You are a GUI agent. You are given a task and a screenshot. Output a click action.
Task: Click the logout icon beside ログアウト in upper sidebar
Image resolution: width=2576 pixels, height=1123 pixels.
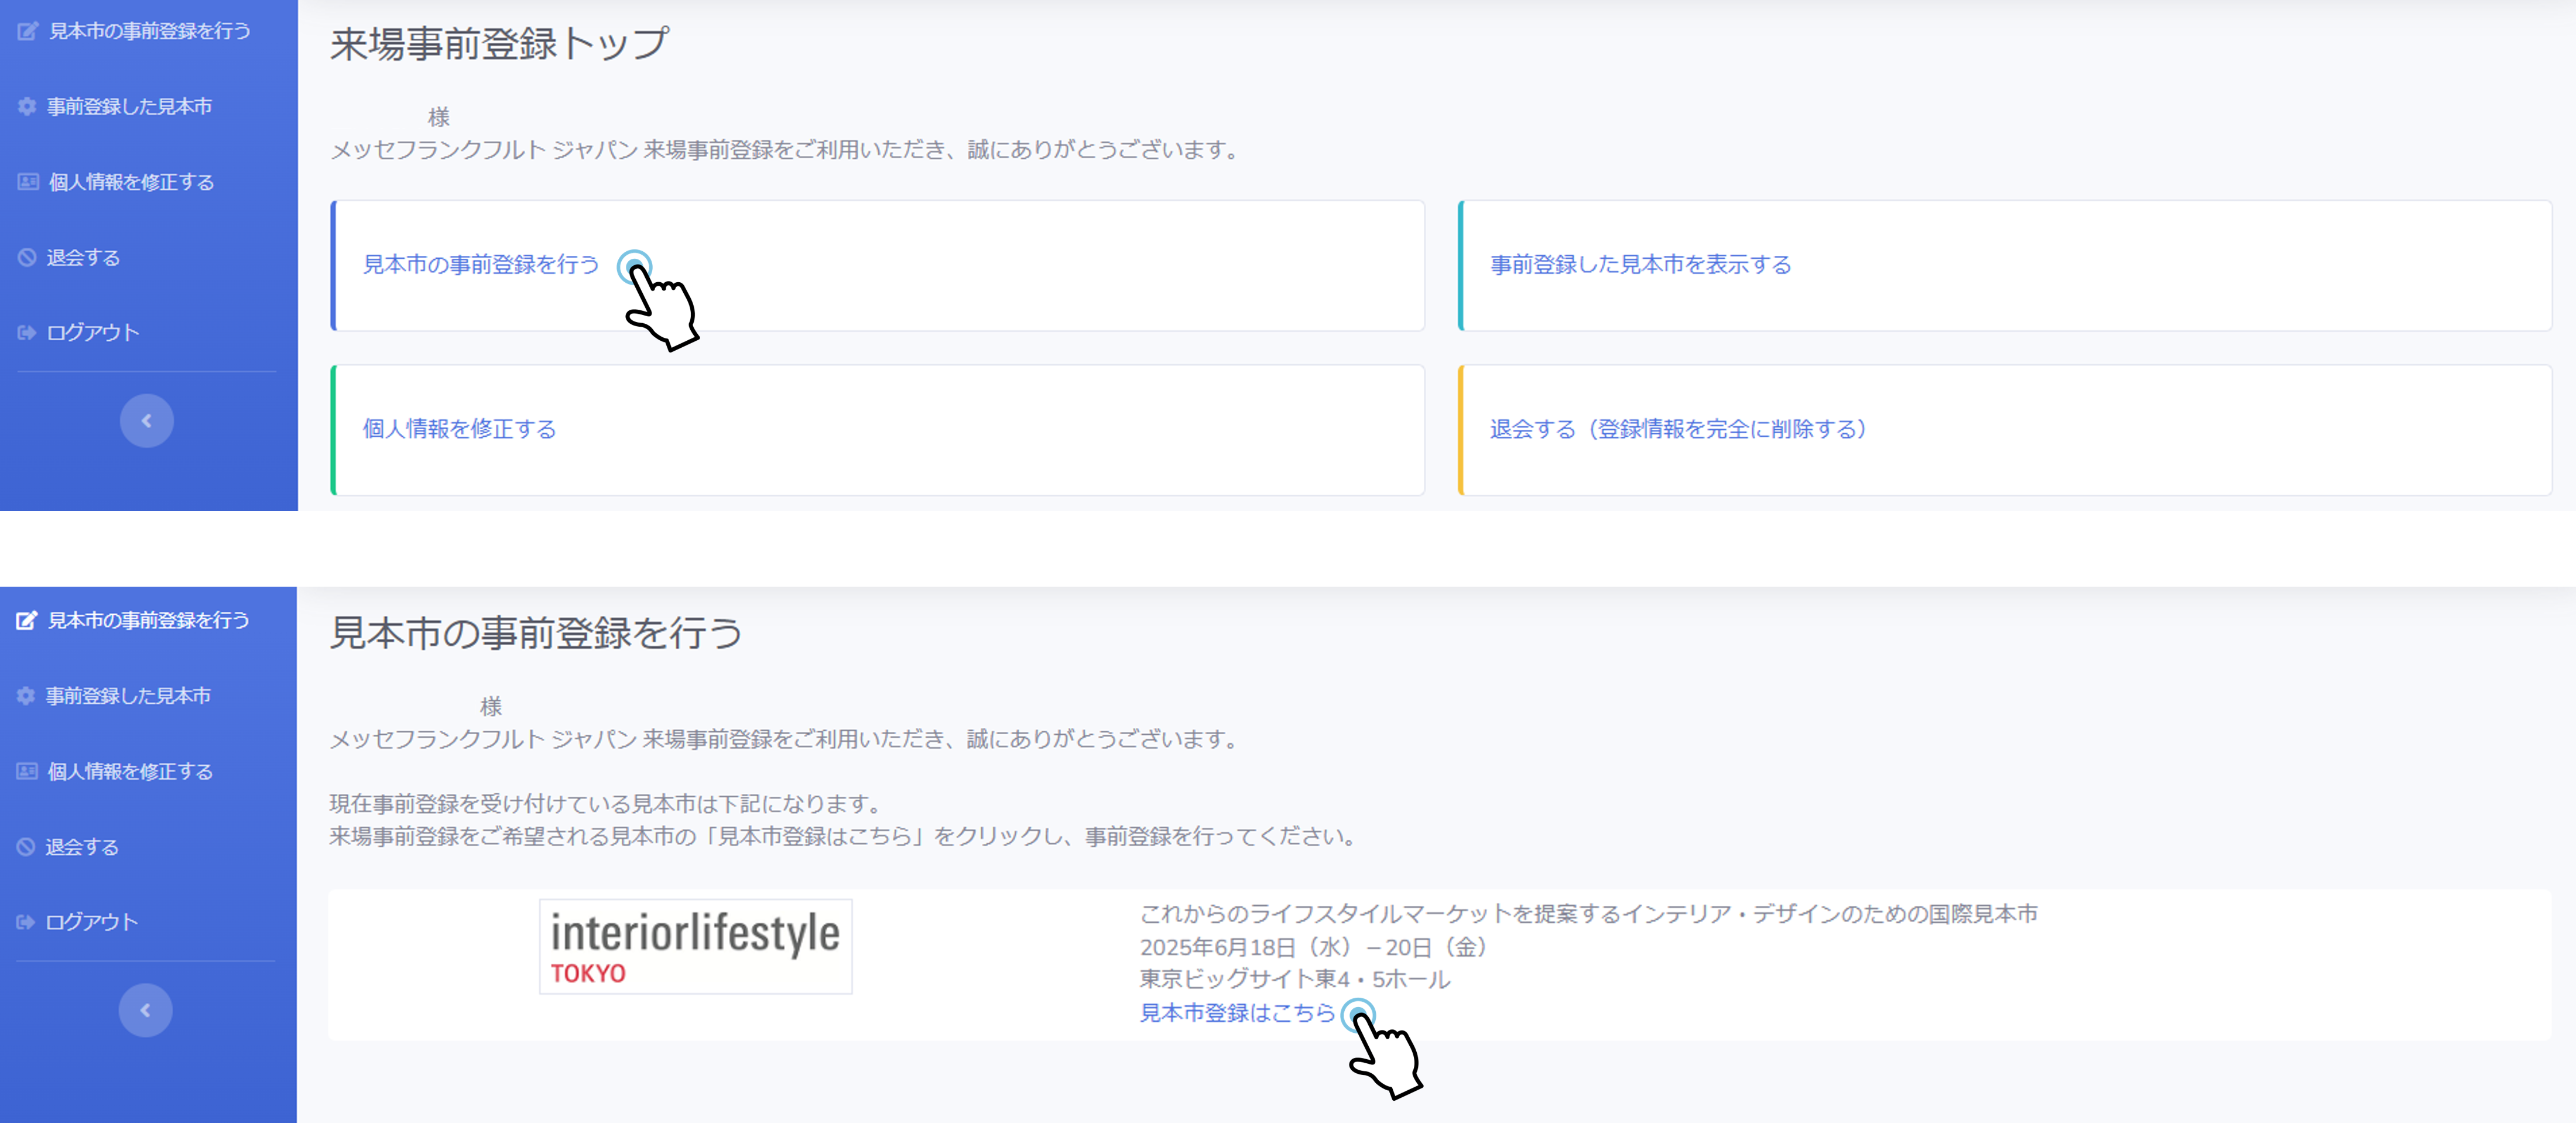(x=27, y=333)
